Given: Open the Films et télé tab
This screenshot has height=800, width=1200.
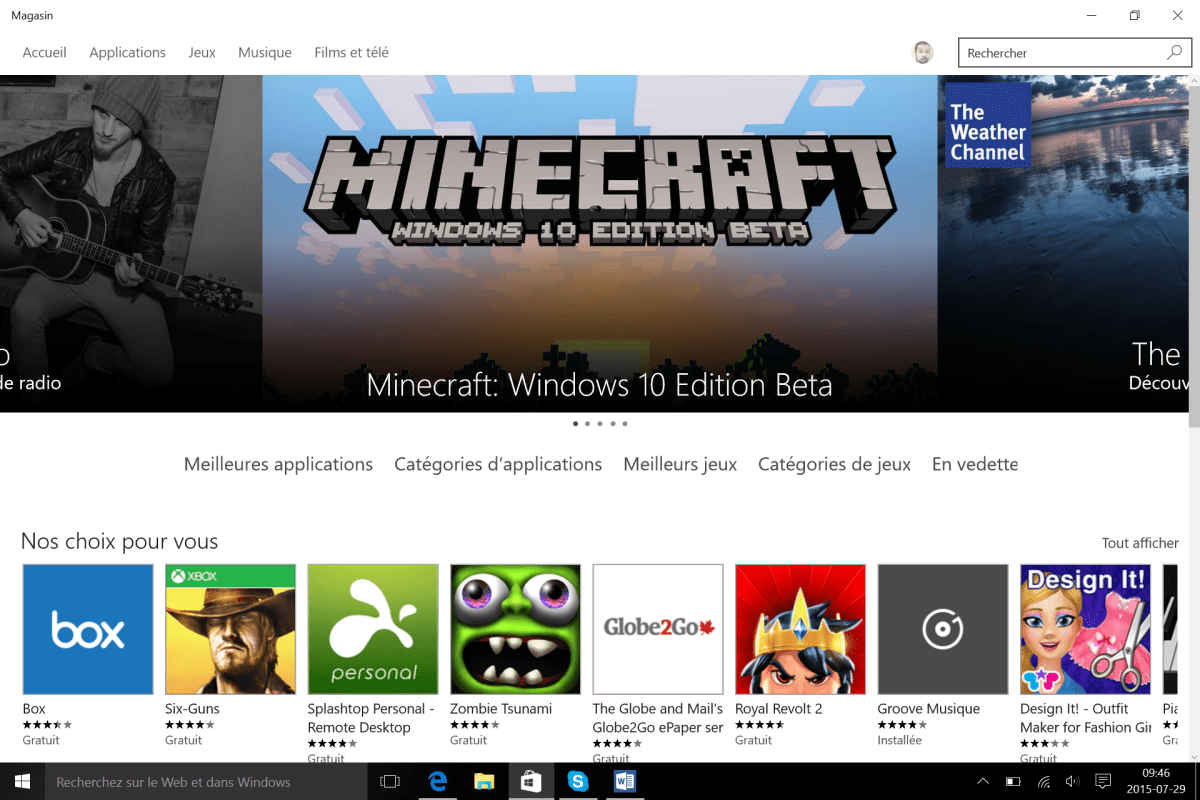Looking at the screenshot, I should coord(351,53).
